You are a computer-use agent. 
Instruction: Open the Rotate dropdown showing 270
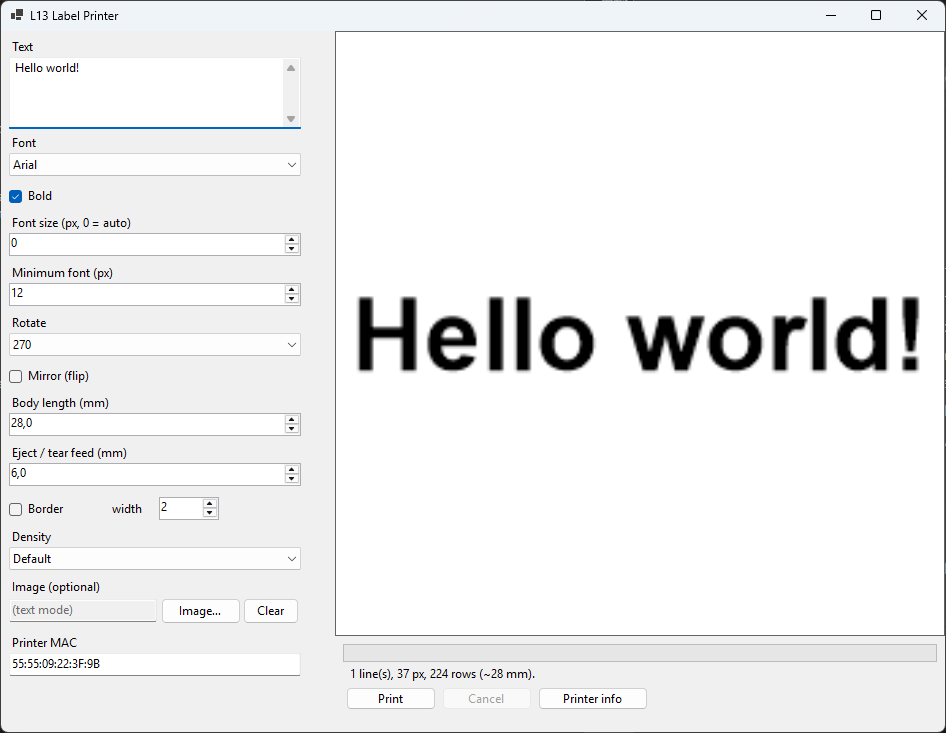click(155, 344)
